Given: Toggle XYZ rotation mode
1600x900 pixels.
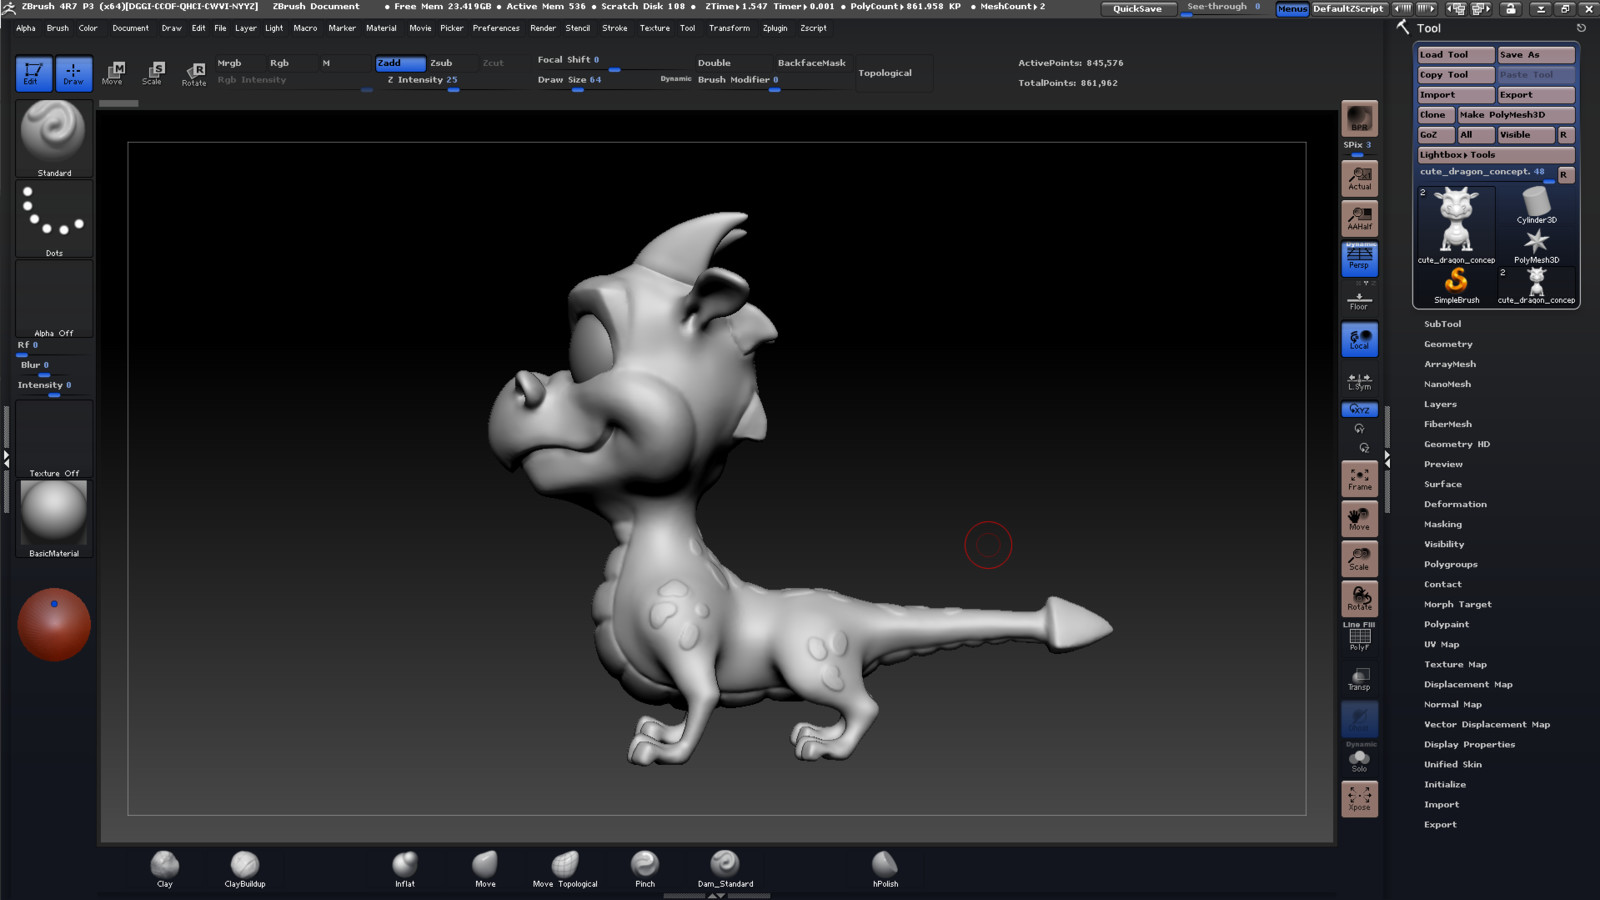Looking at the screenshot, I should coord(1359,409).
